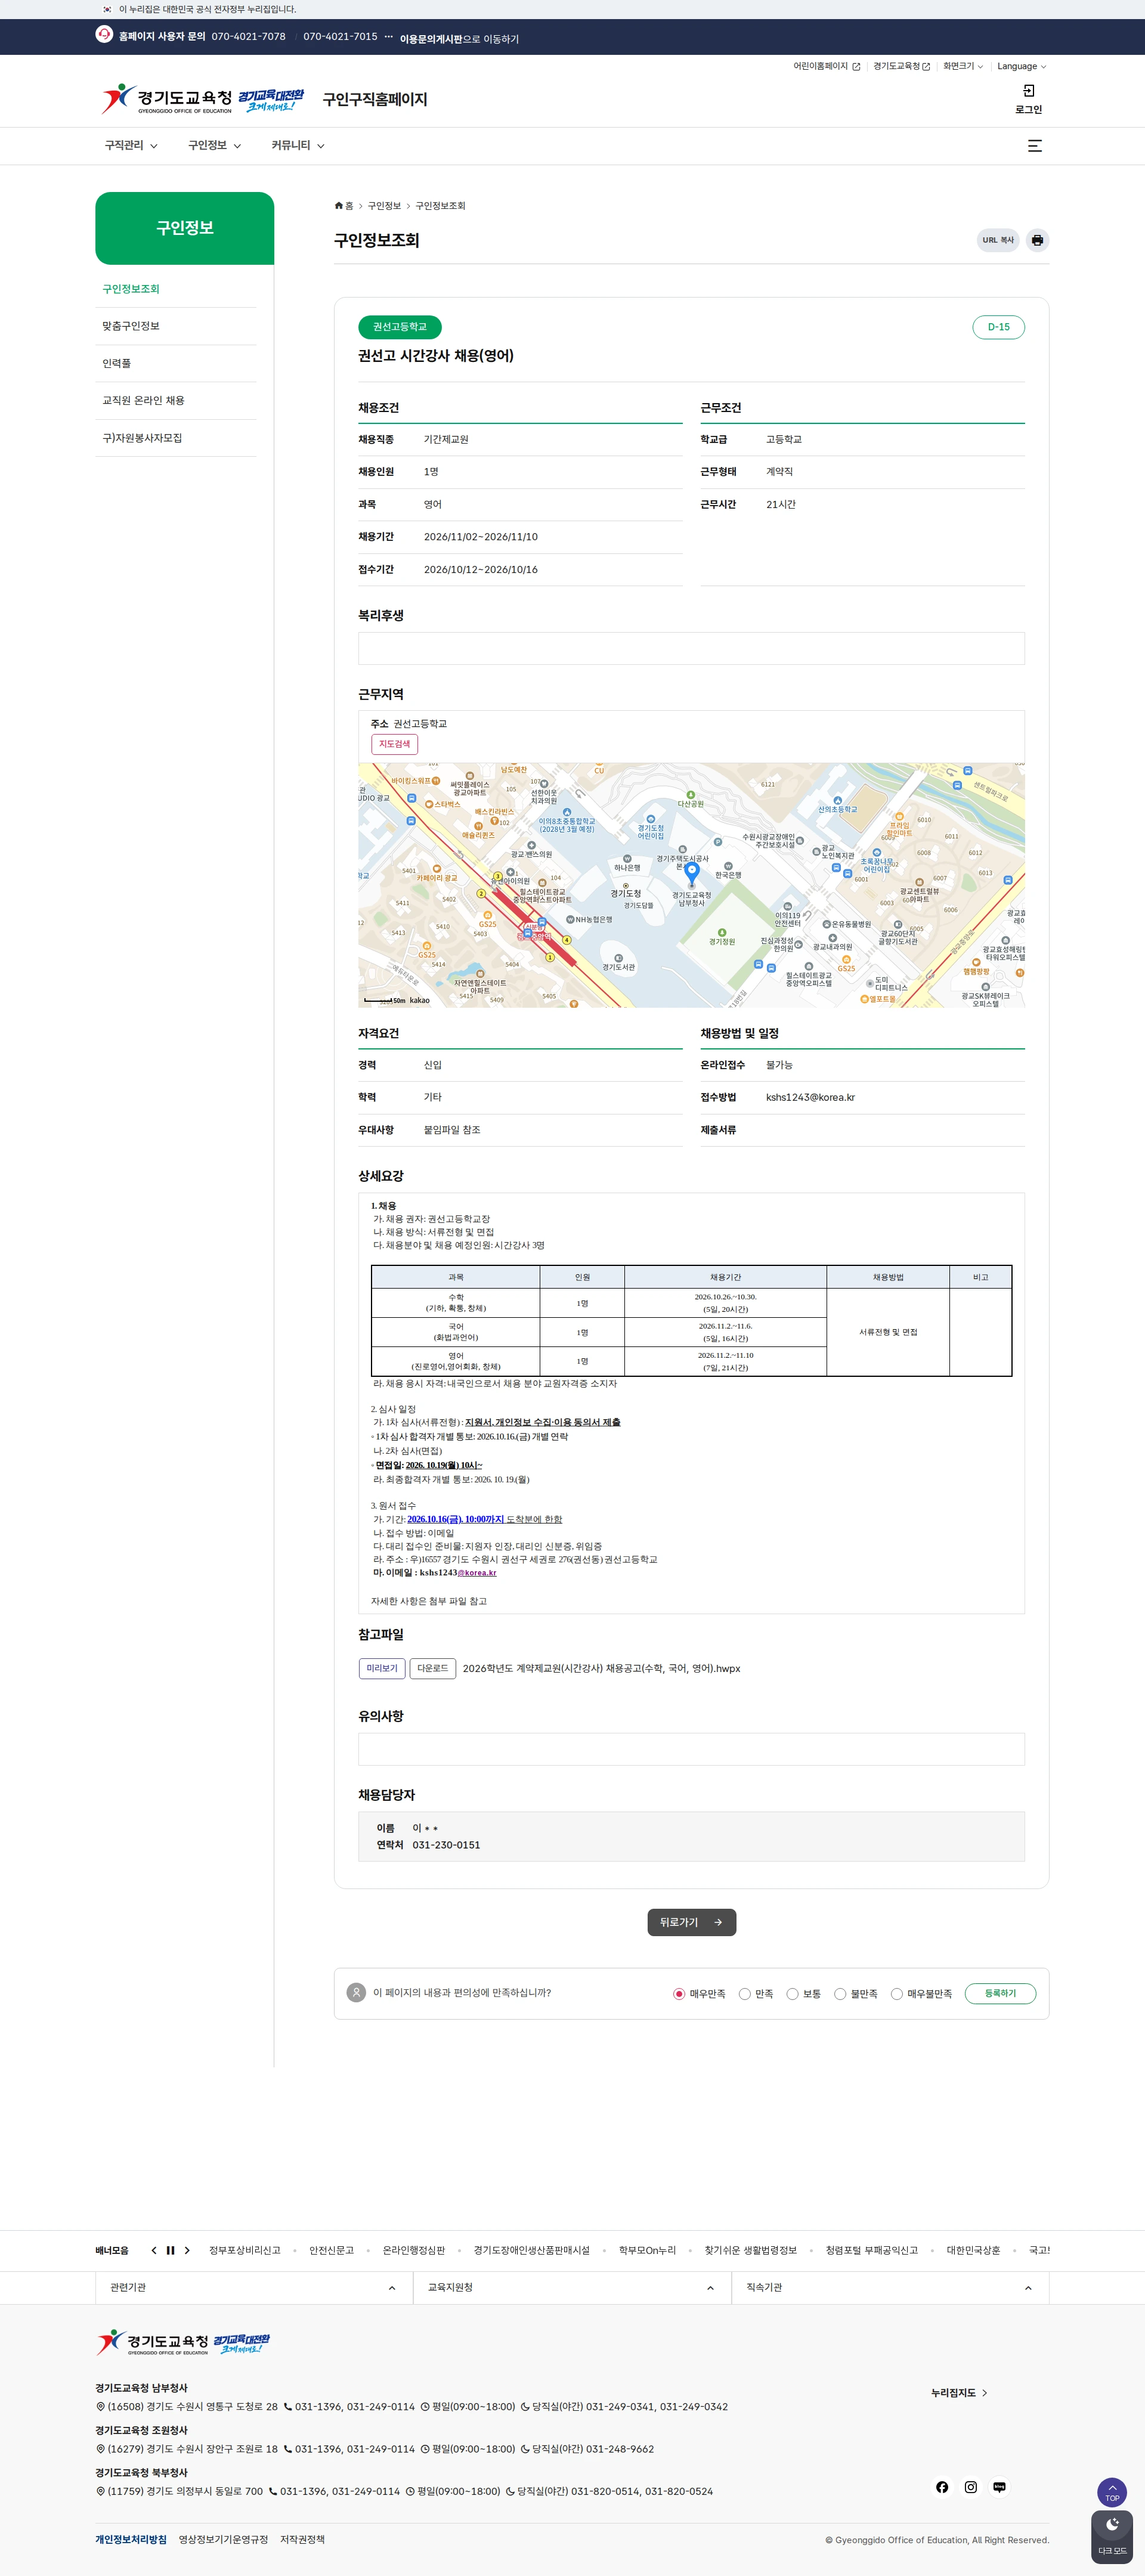This screenshot has width=1145, height=2576.
Task: Expand the 커뮤니티 menu
Action: 298,146
